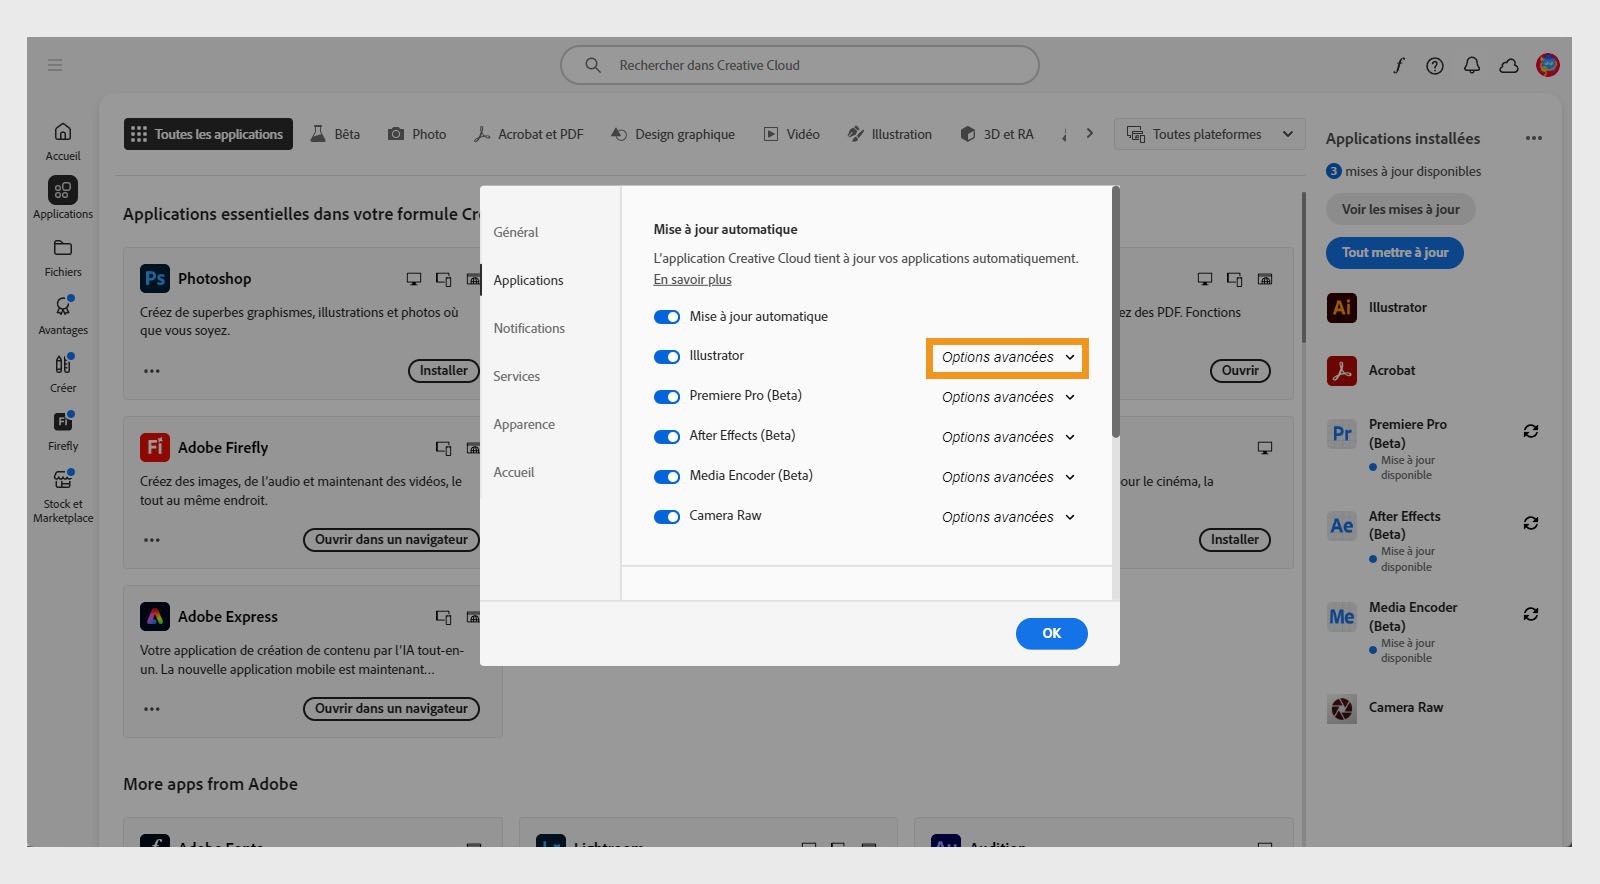Open Photoshop card more options ellipsis
This screenshot has width=1600, height=884.
point(152,371)
